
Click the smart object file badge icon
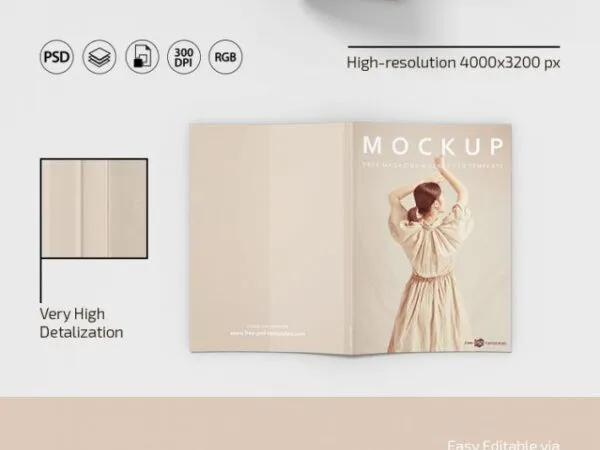142,57
